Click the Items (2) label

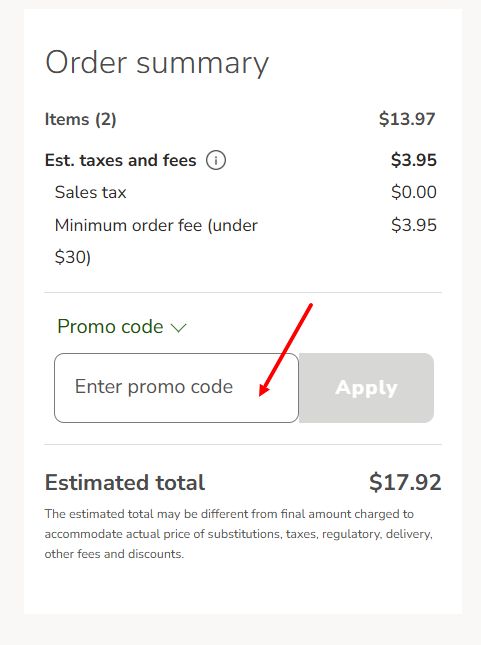81,119
